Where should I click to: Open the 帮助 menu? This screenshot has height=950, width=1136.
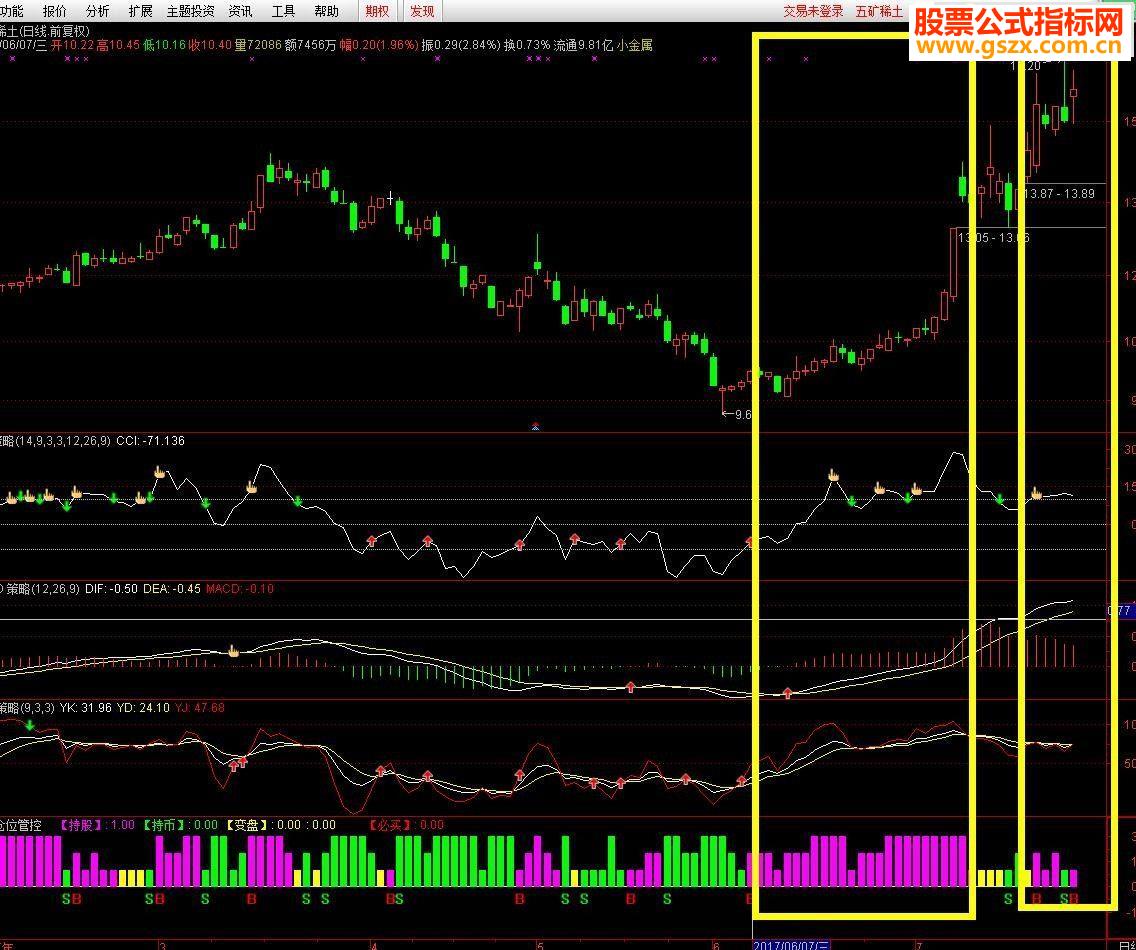click(326, 11)
